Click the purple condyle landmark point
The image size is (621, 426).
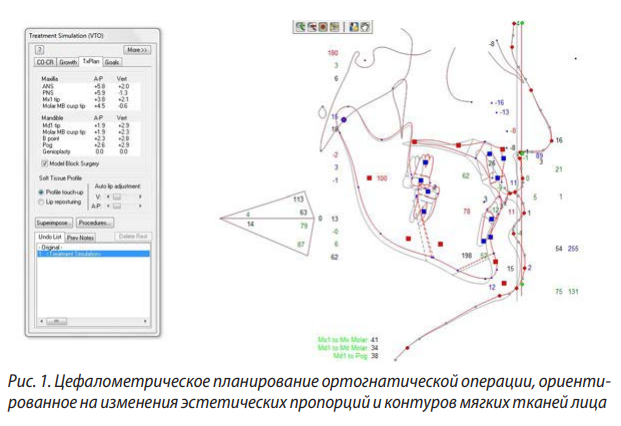point(344,120)
